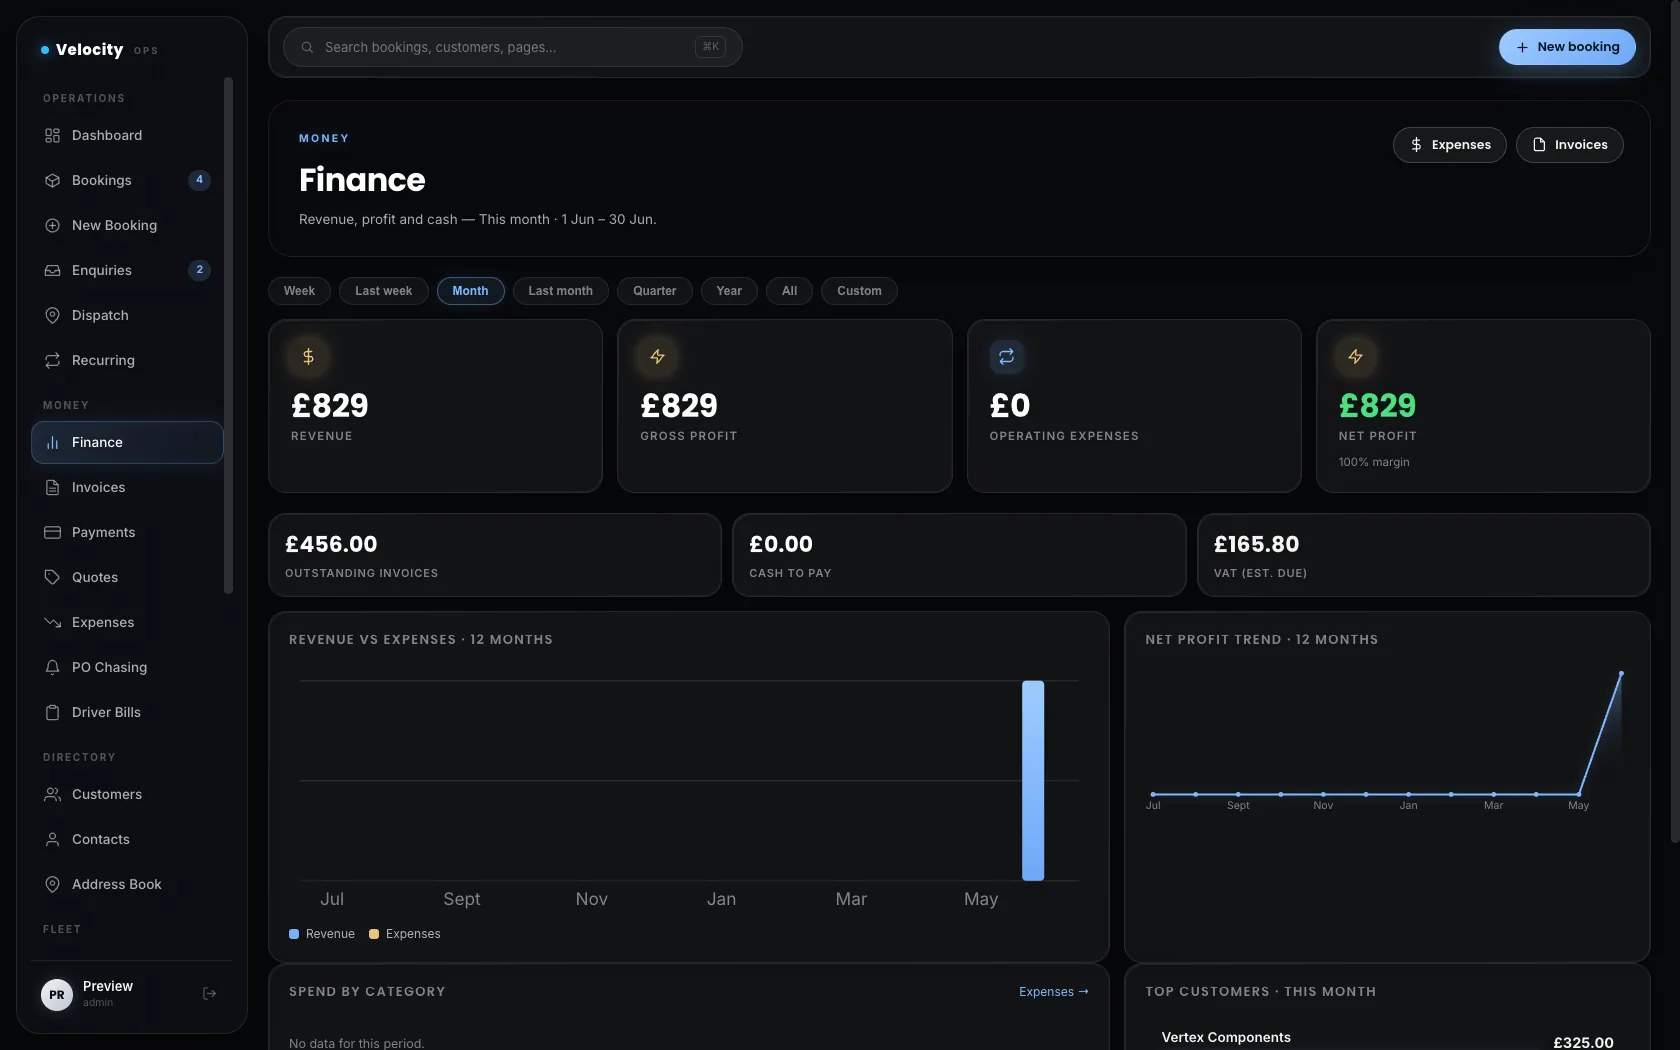Click the tall blue revenue bar in chart

pyautogui.click(x=1033, y=780)
